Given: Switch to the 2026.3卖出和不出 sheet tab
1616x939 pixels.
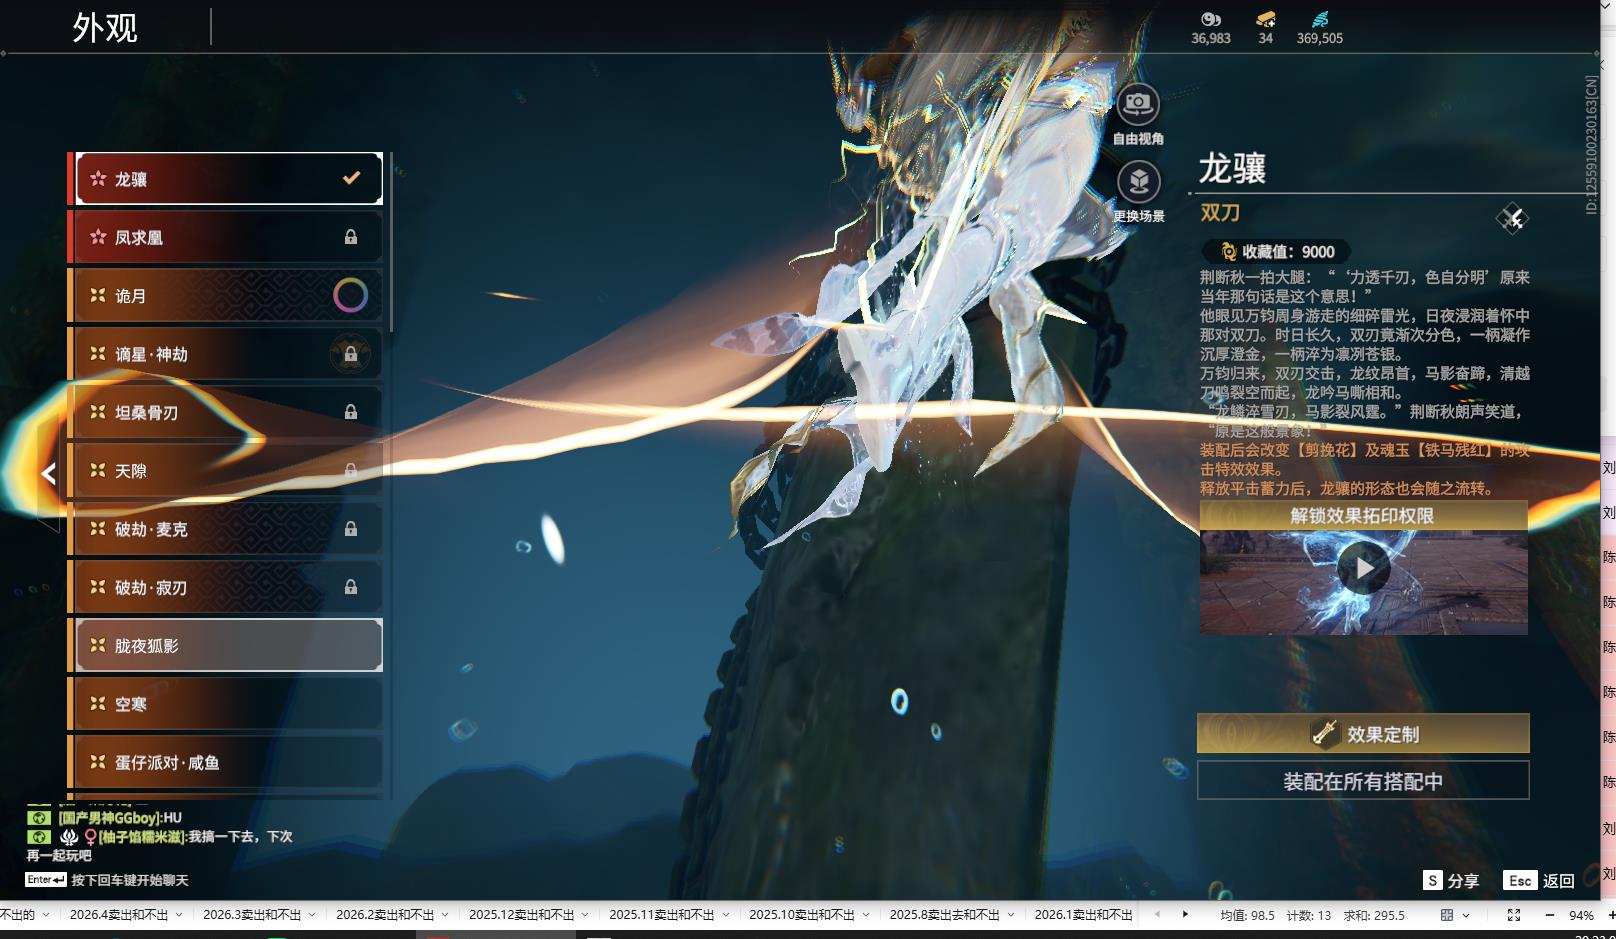Looking at the screenshot, I should 252,915.
